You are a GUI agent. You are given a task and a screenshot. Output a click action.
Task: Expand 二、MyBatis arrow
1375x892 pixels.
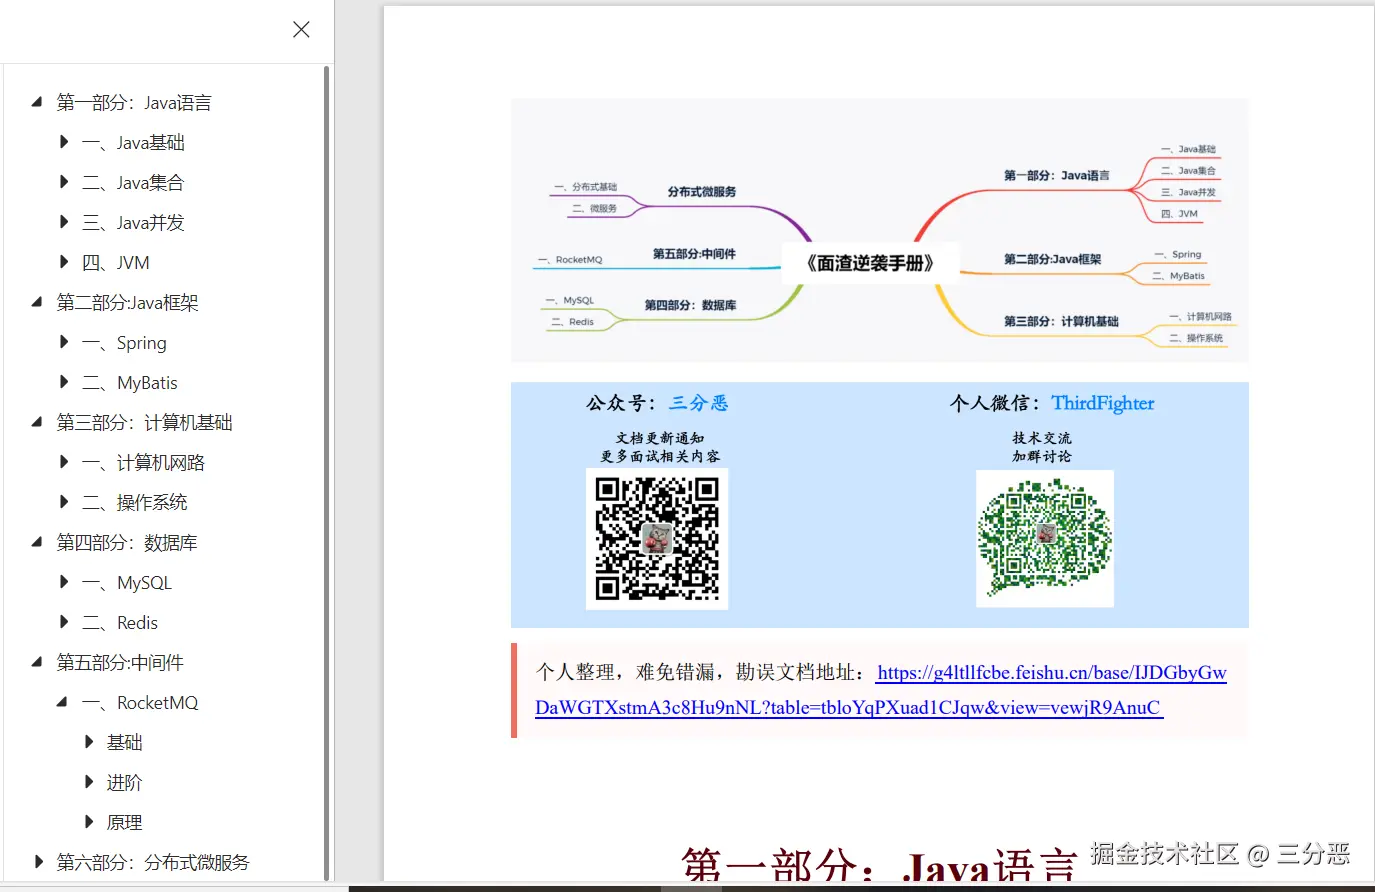[64, 382]
